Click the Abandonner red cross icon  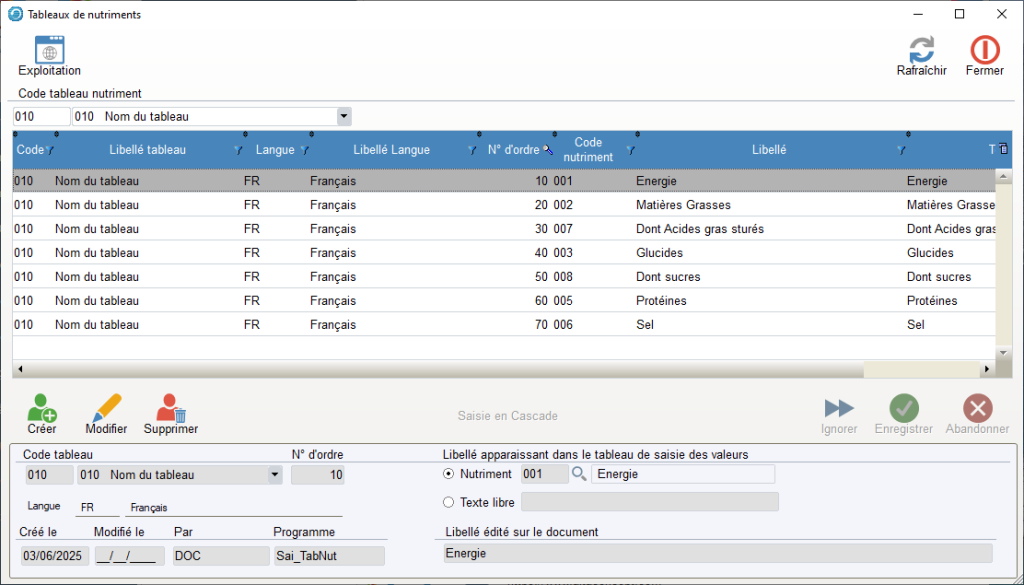click(x=977, y=408)
